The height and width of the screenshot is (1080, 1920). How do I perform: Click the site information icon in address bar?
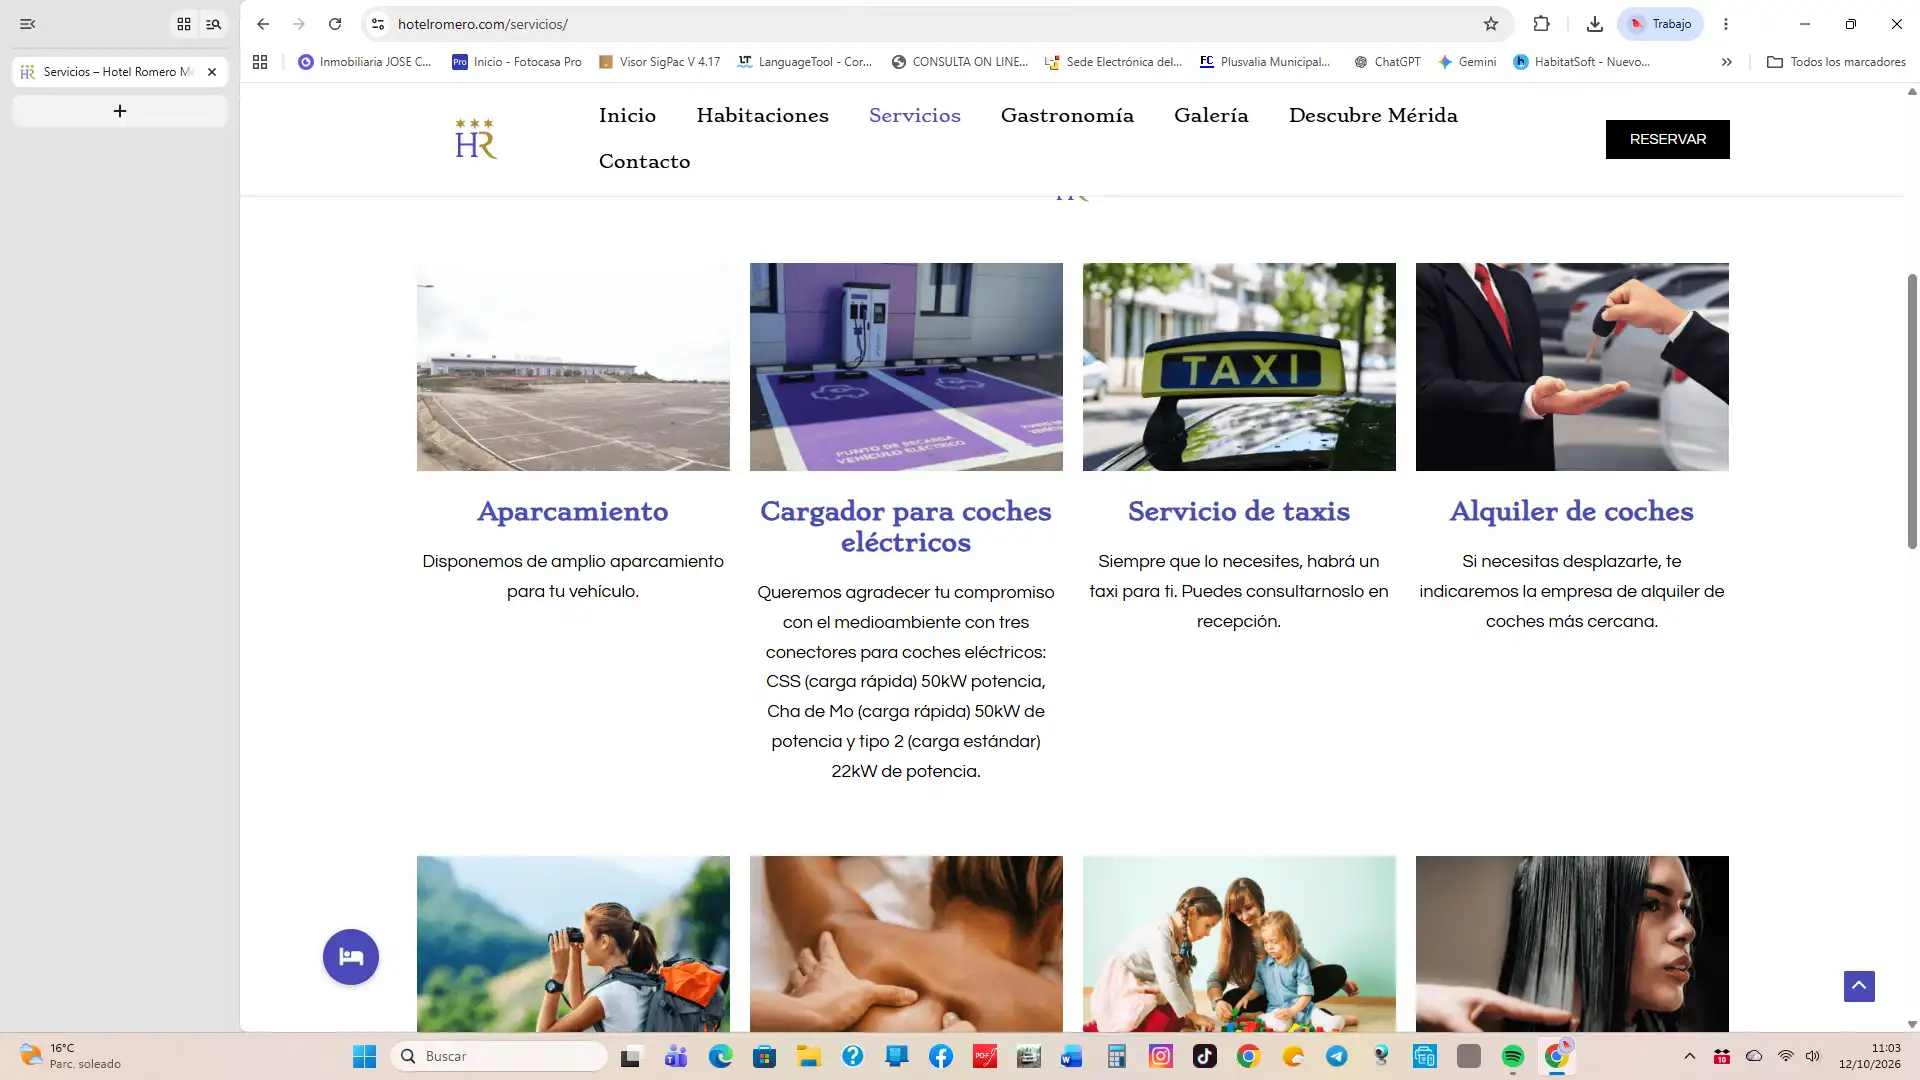tap(378, 24)
